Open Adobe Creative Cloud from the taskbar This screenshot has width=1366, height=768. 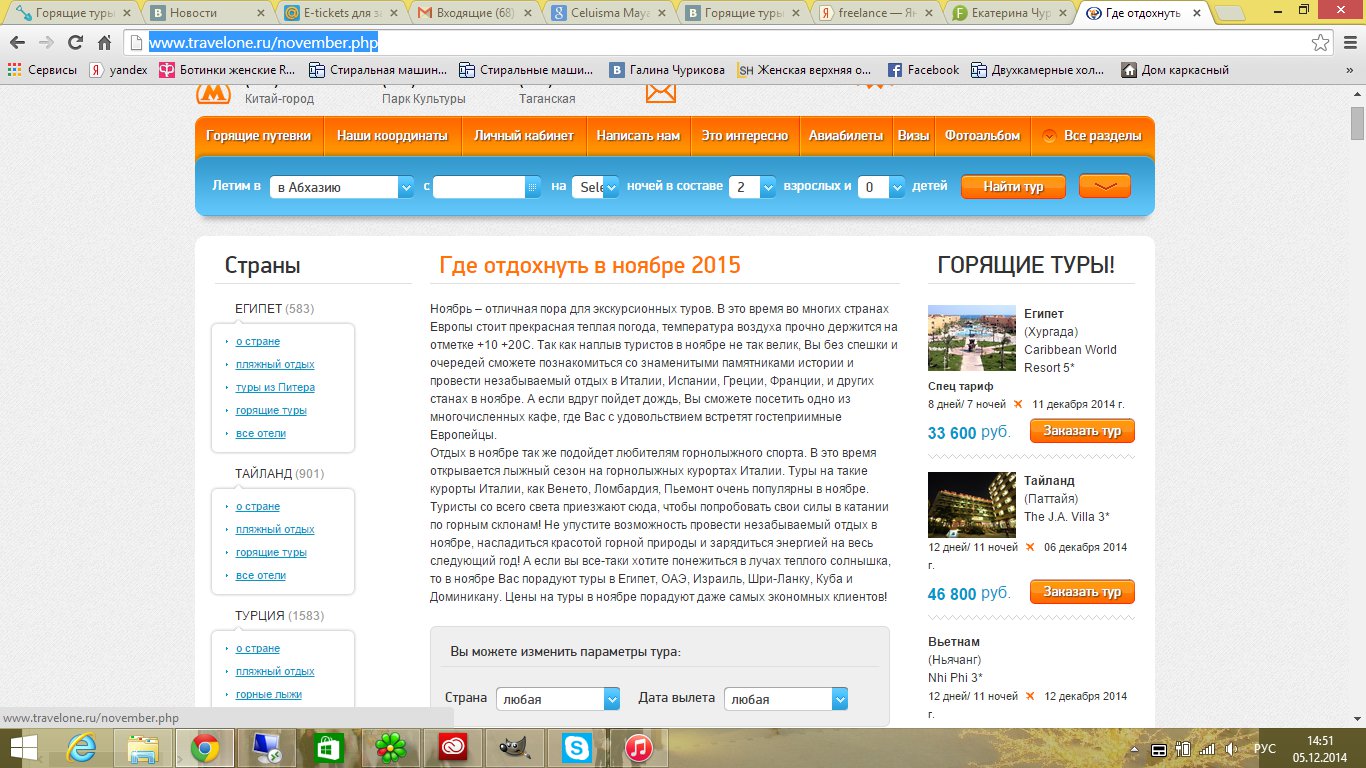(451, 747)
